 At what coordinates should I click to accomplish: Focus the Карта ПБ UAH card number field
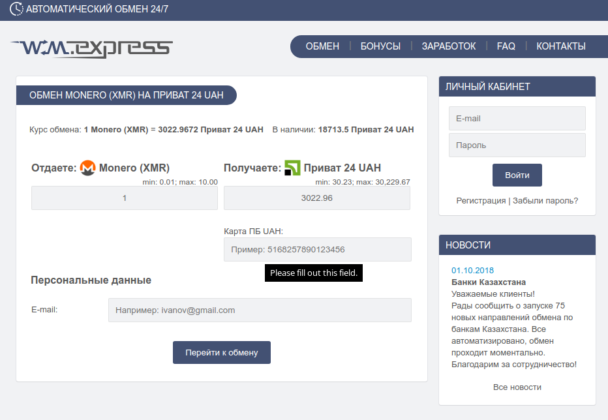(x=318, y=249)
